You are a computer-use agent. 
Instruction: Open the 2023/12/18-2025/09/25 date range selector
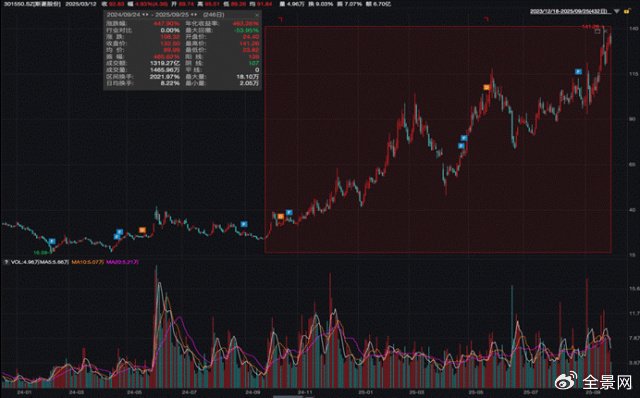click(569, 11)
